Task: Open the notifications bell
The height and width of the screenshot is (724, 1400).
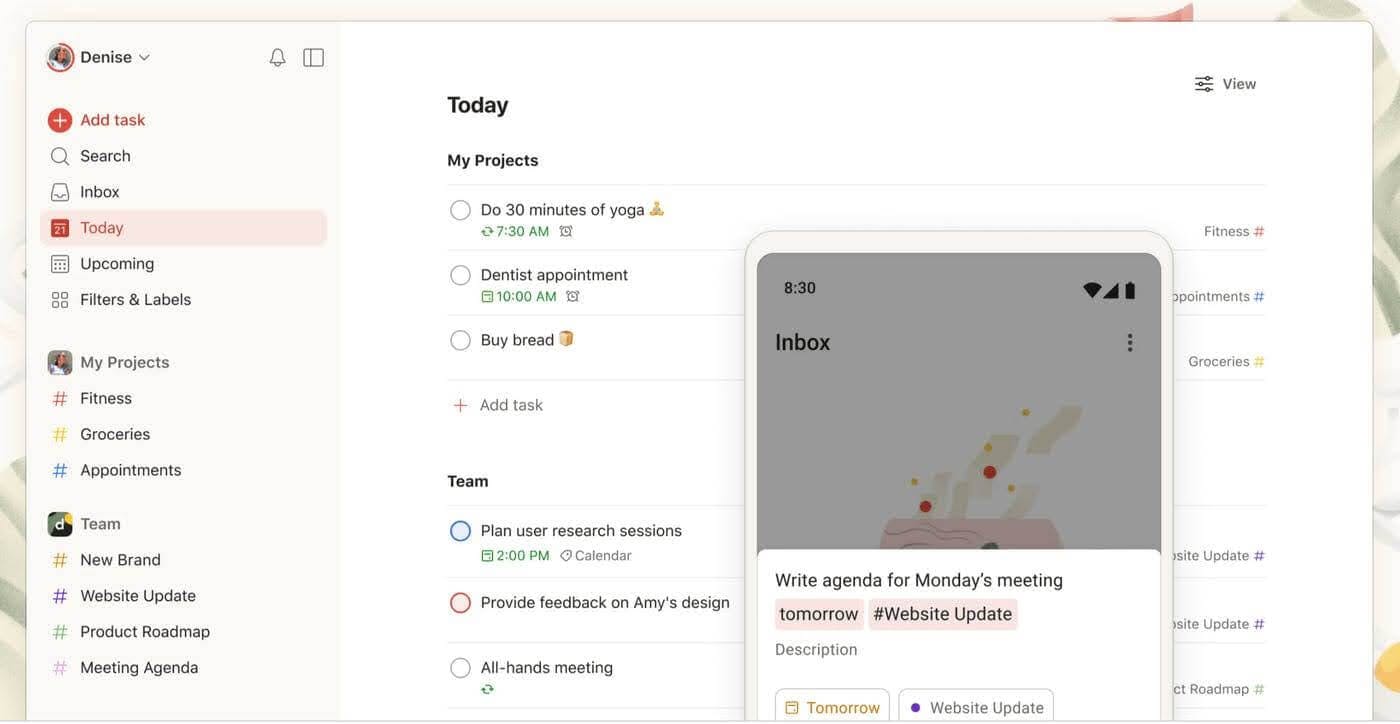Action: click(278, 58)
